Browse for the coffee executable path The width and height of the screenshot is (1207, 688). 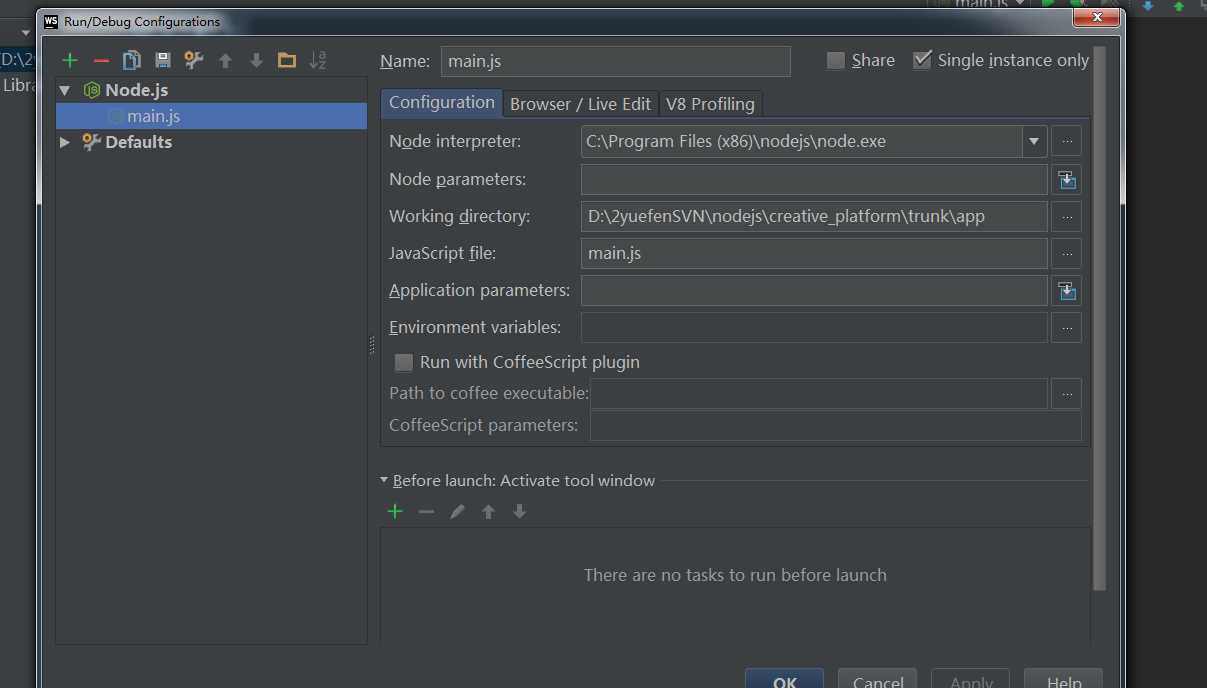tap(1067, 394)
